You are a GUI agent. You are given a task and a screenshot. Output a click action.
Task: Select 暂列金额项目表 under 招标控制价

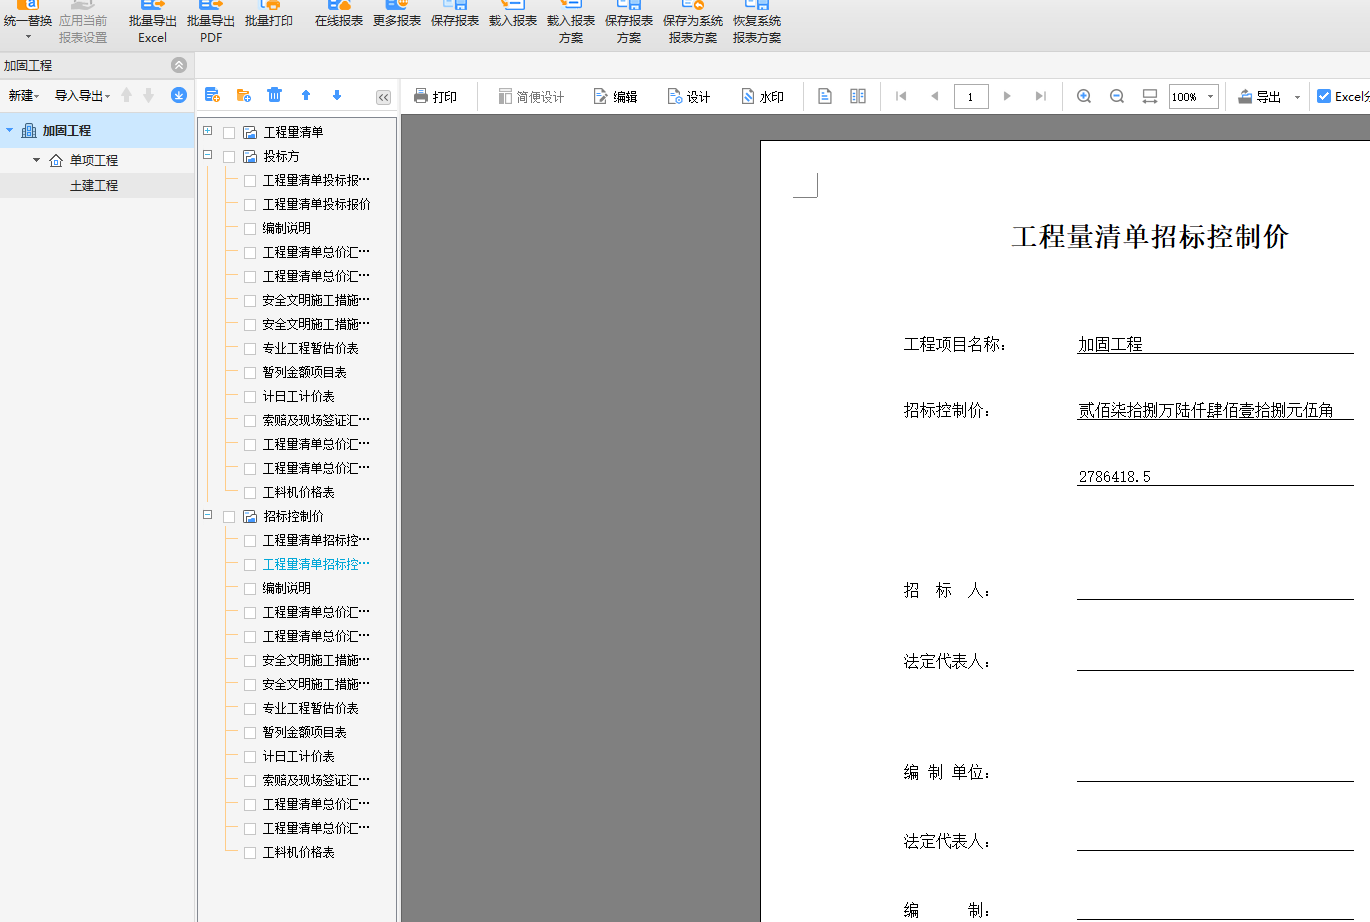304,732
